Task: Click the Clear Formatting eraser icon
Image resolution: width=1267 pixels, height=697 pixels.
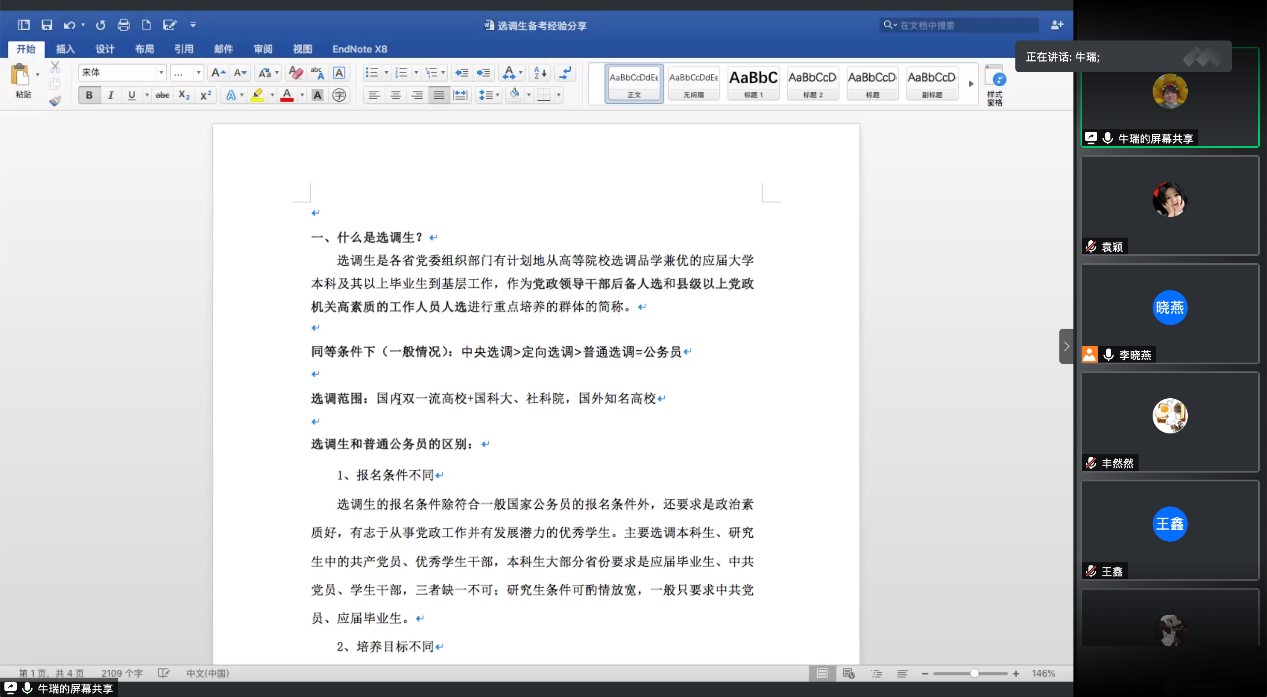Action: [295, 73]
